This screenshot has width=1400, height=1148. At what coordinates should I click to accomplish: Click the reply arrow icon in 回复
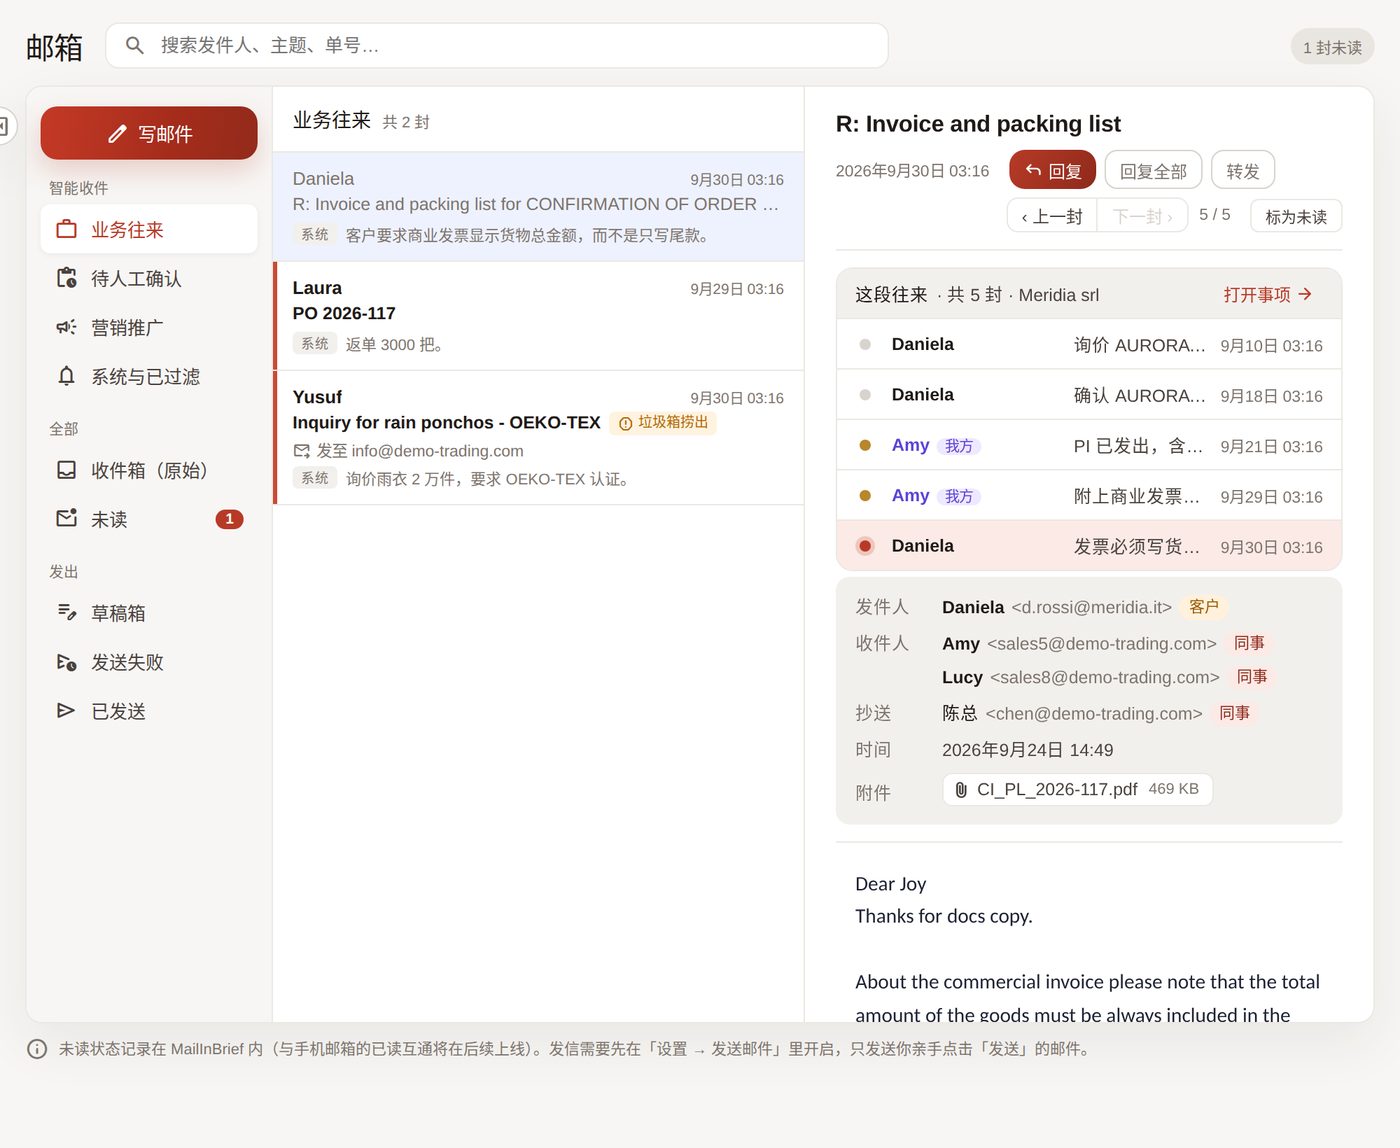point(1033,170)
